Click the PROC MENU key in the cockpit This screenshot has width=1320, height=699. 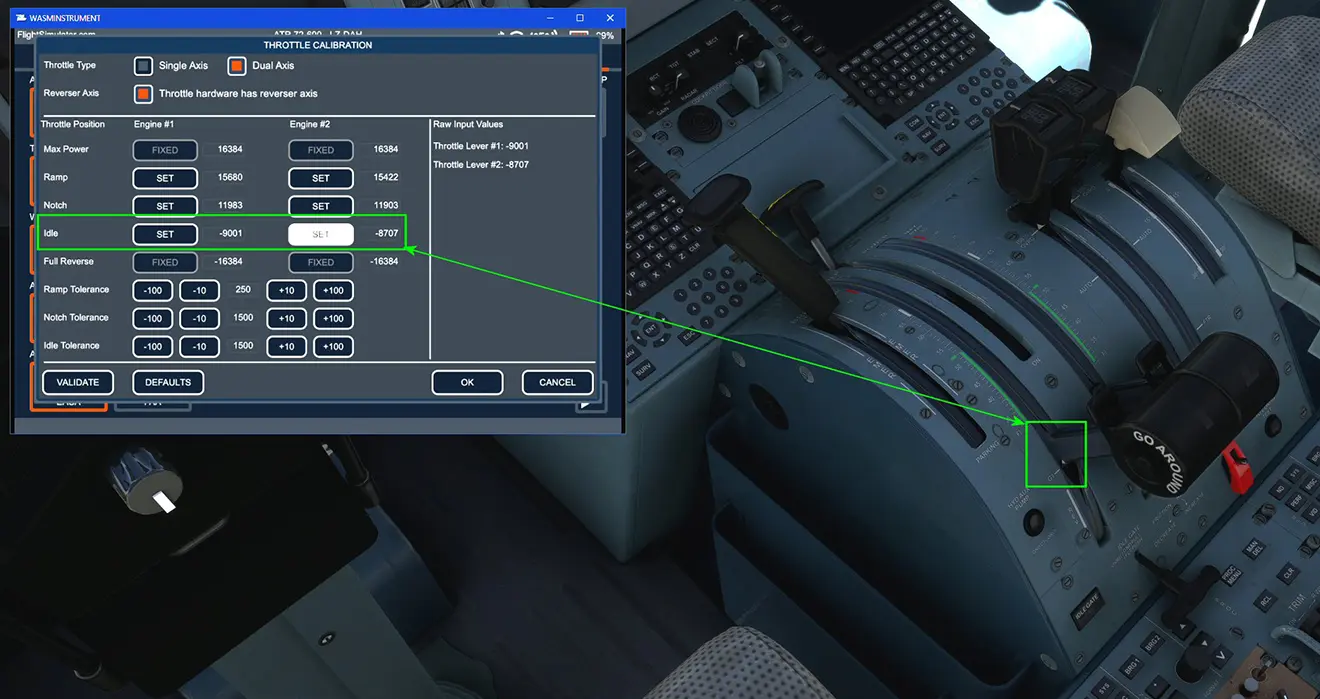pos(1232,575)
